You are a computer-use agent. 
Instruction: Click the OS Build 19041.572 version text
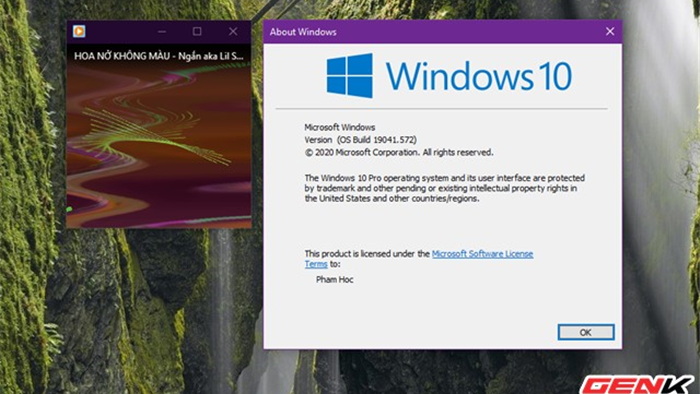click(361, 140)
